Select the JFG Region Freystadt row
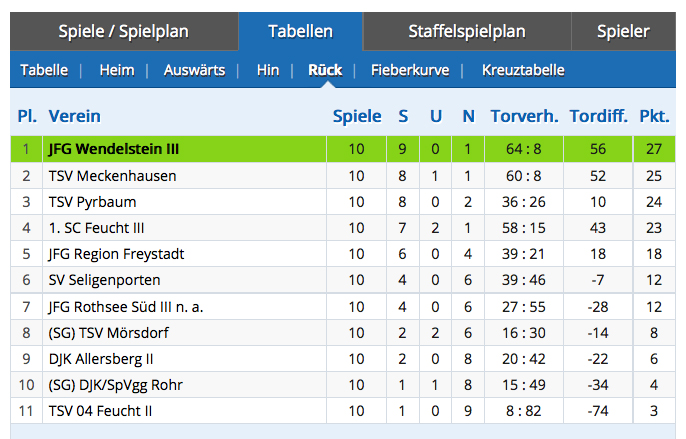Viewport: 686px width, 439px height. point(116,254)
